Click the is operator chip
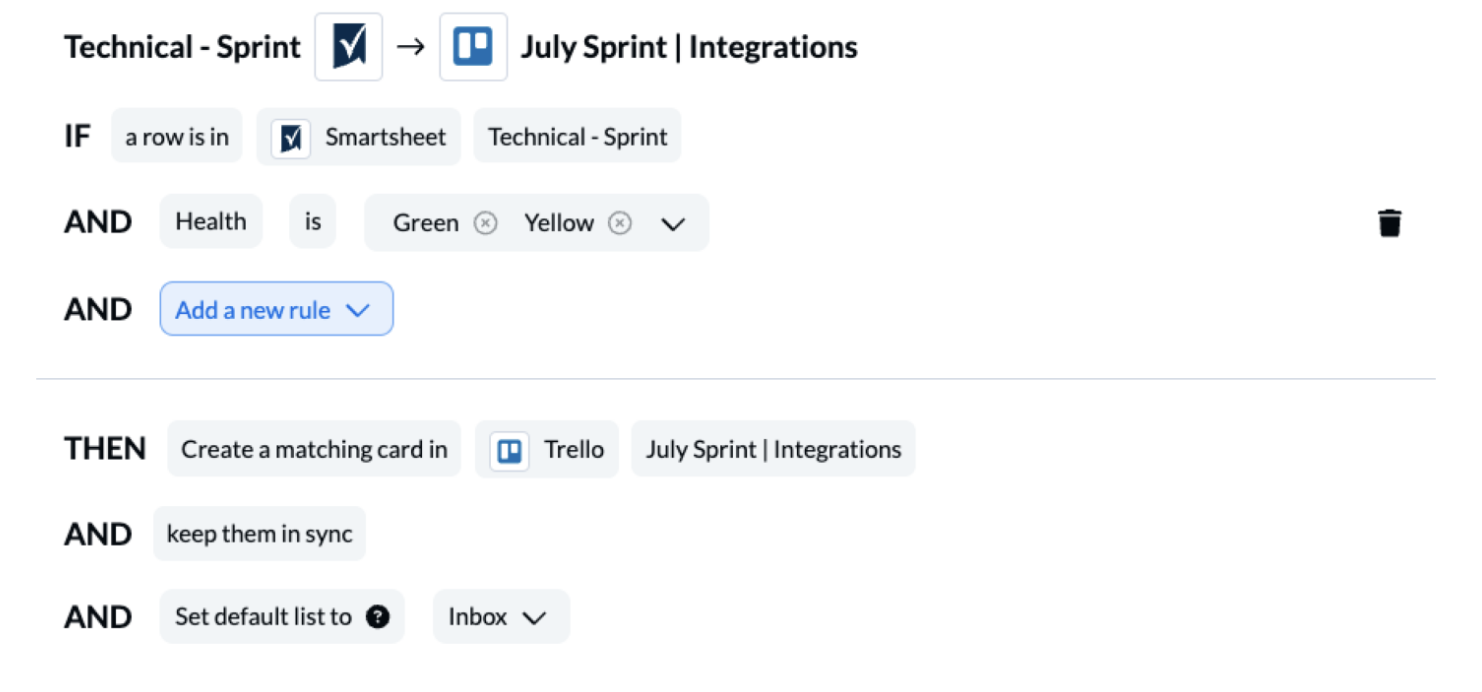Viewport: 1482px width, 692px height. [312, 221]
